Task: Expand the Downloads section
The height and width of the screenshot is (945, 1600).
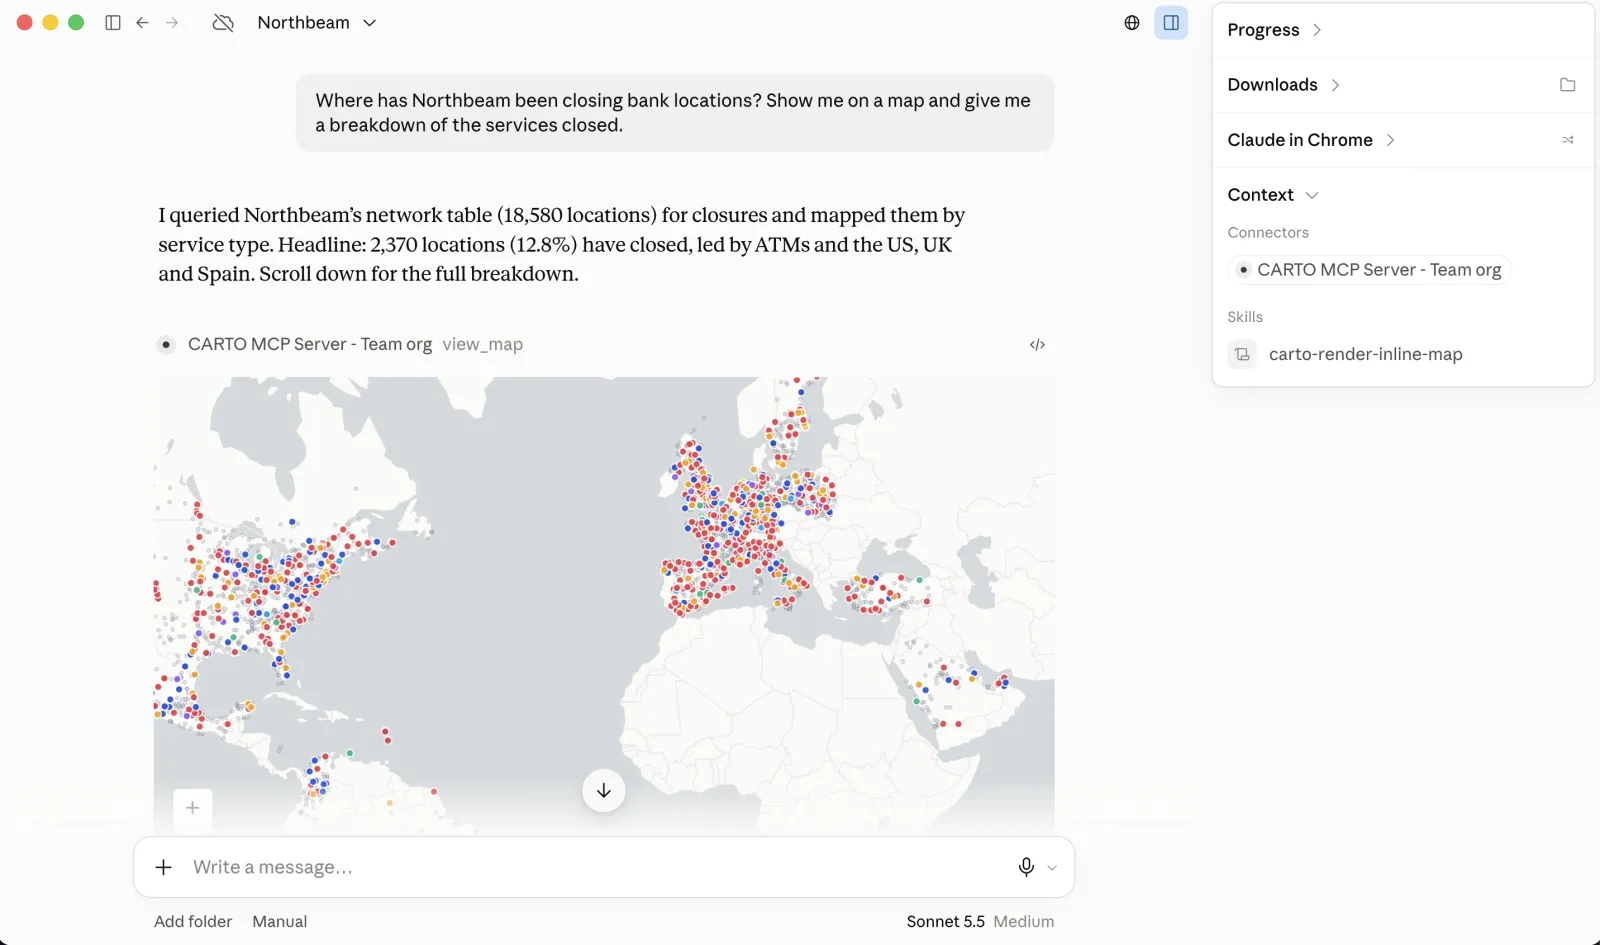Action: [1284, 85]
